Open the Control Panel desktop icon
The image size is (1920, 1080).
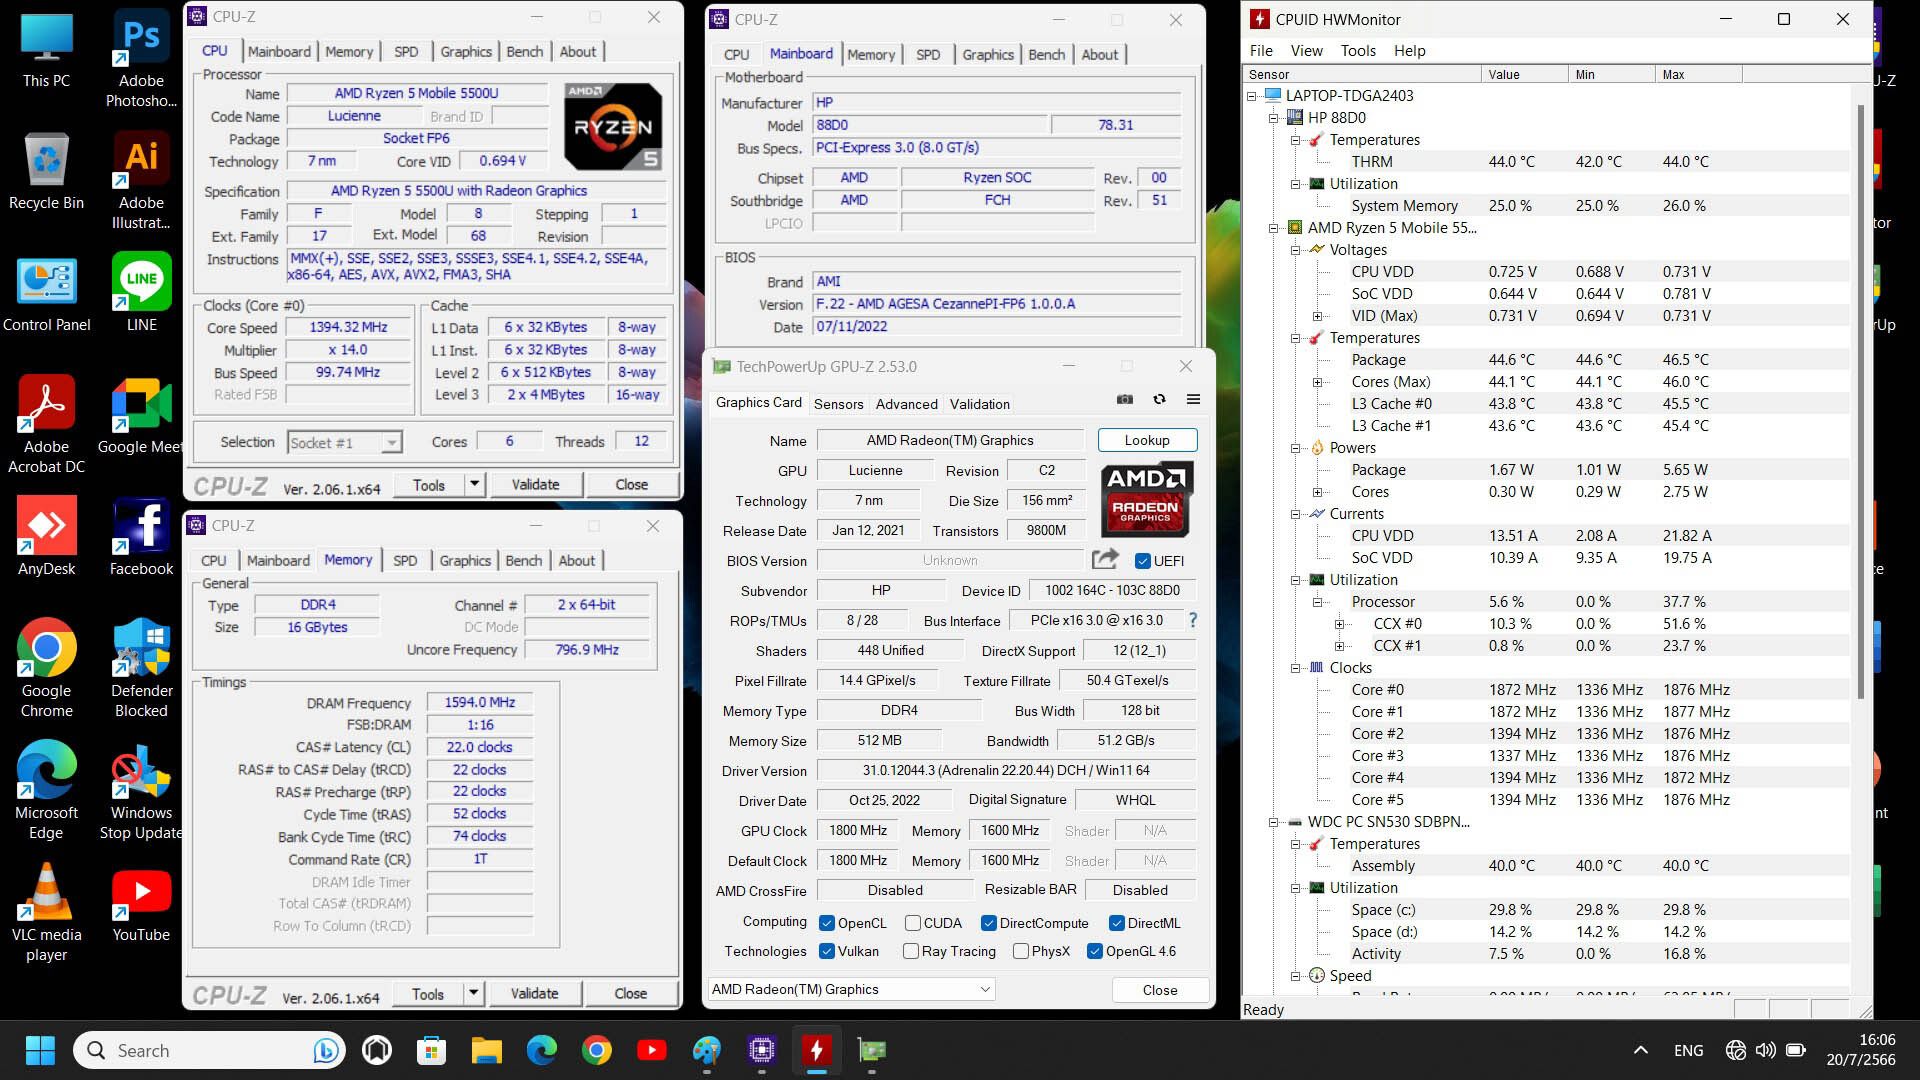(46, 295)
